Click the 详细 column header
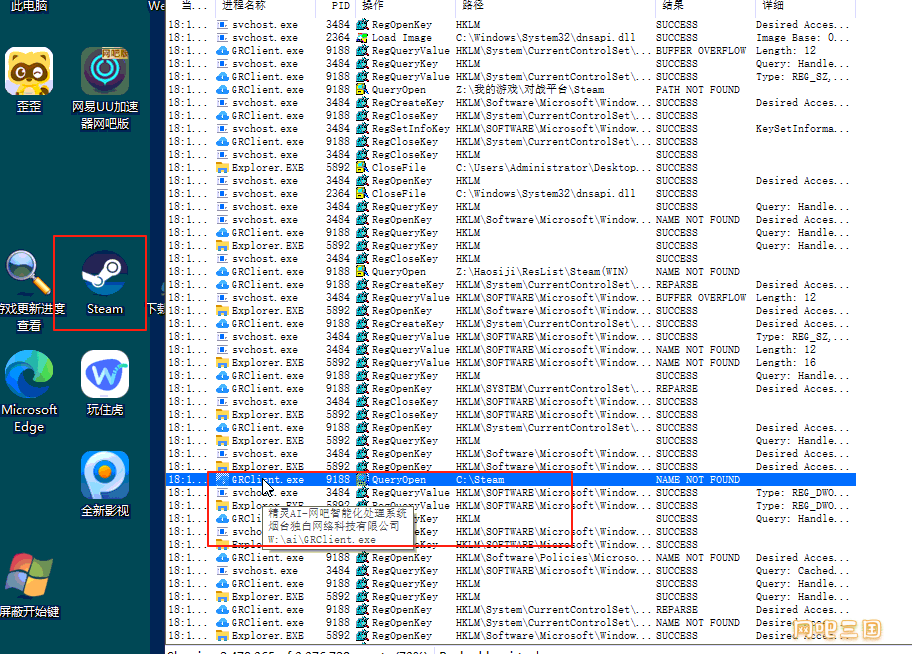Viewport: 912px width, 654px height. pyautogui.click(x=771, y=6)
